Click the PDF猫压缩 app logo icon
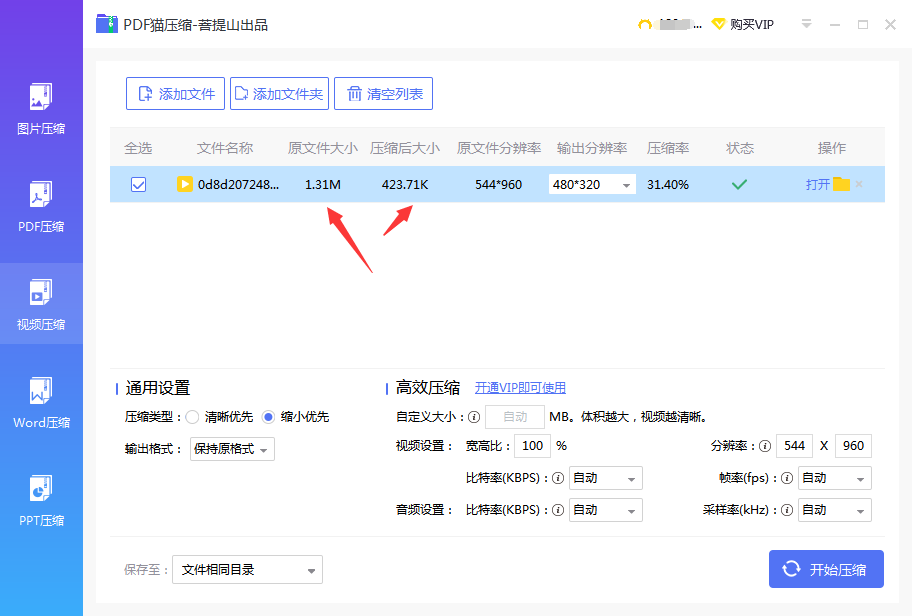This screenshot has height=616, width=912. pyautogui.click(x=107, y=24)
